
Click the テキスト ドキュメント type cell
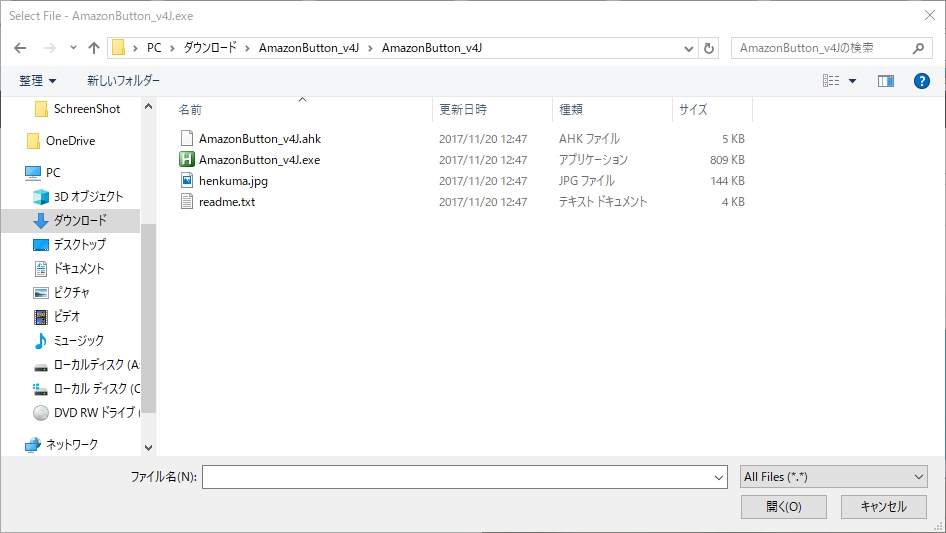pos(603,202)
